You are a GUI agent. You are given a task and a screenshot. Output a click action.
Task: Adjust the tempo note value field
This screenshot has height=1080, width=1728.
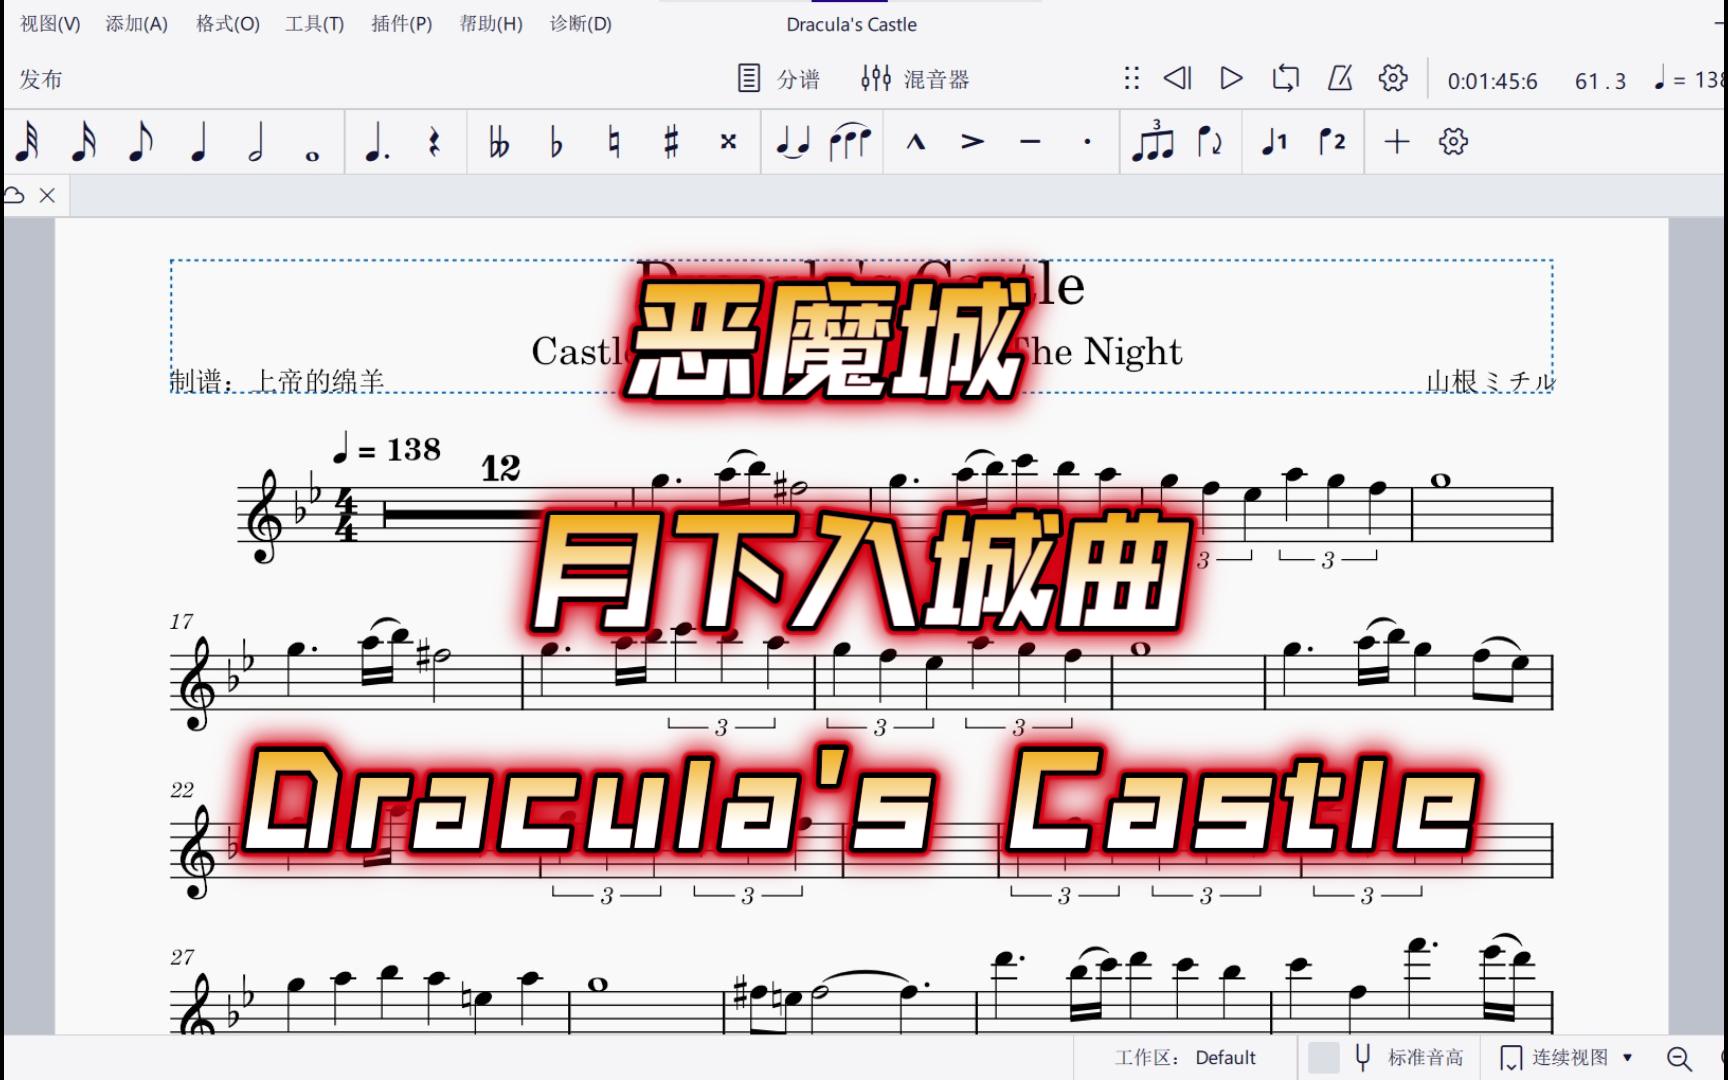coord(1690,79)
